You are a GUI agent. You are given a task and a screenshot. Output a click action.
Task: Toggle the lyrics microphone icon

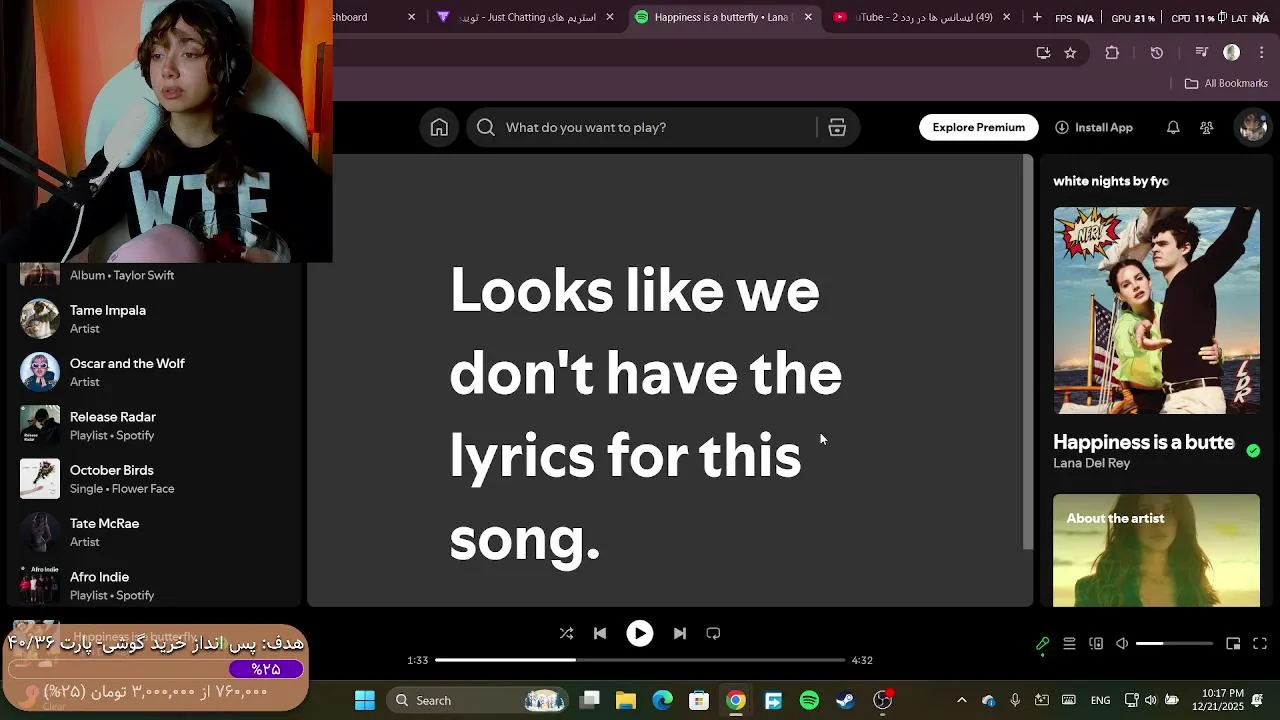[1042, 644]
